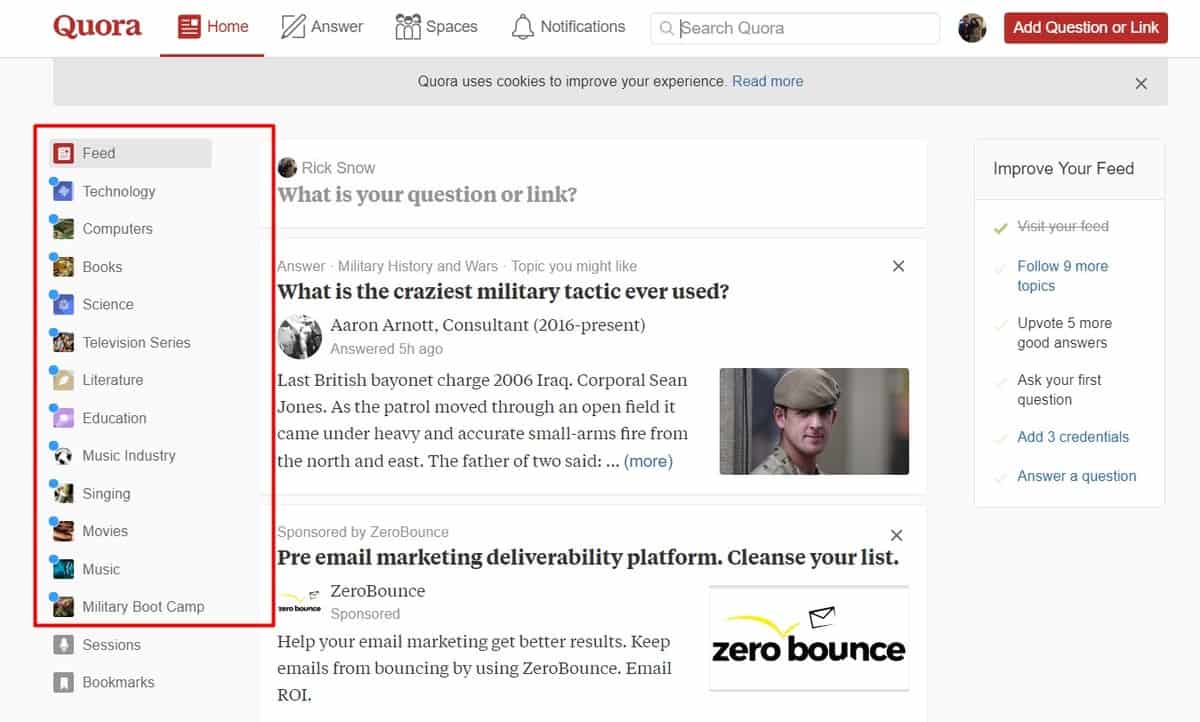Open the soldier photo thumbnail

pyautogui.click(x=814, y=421)
